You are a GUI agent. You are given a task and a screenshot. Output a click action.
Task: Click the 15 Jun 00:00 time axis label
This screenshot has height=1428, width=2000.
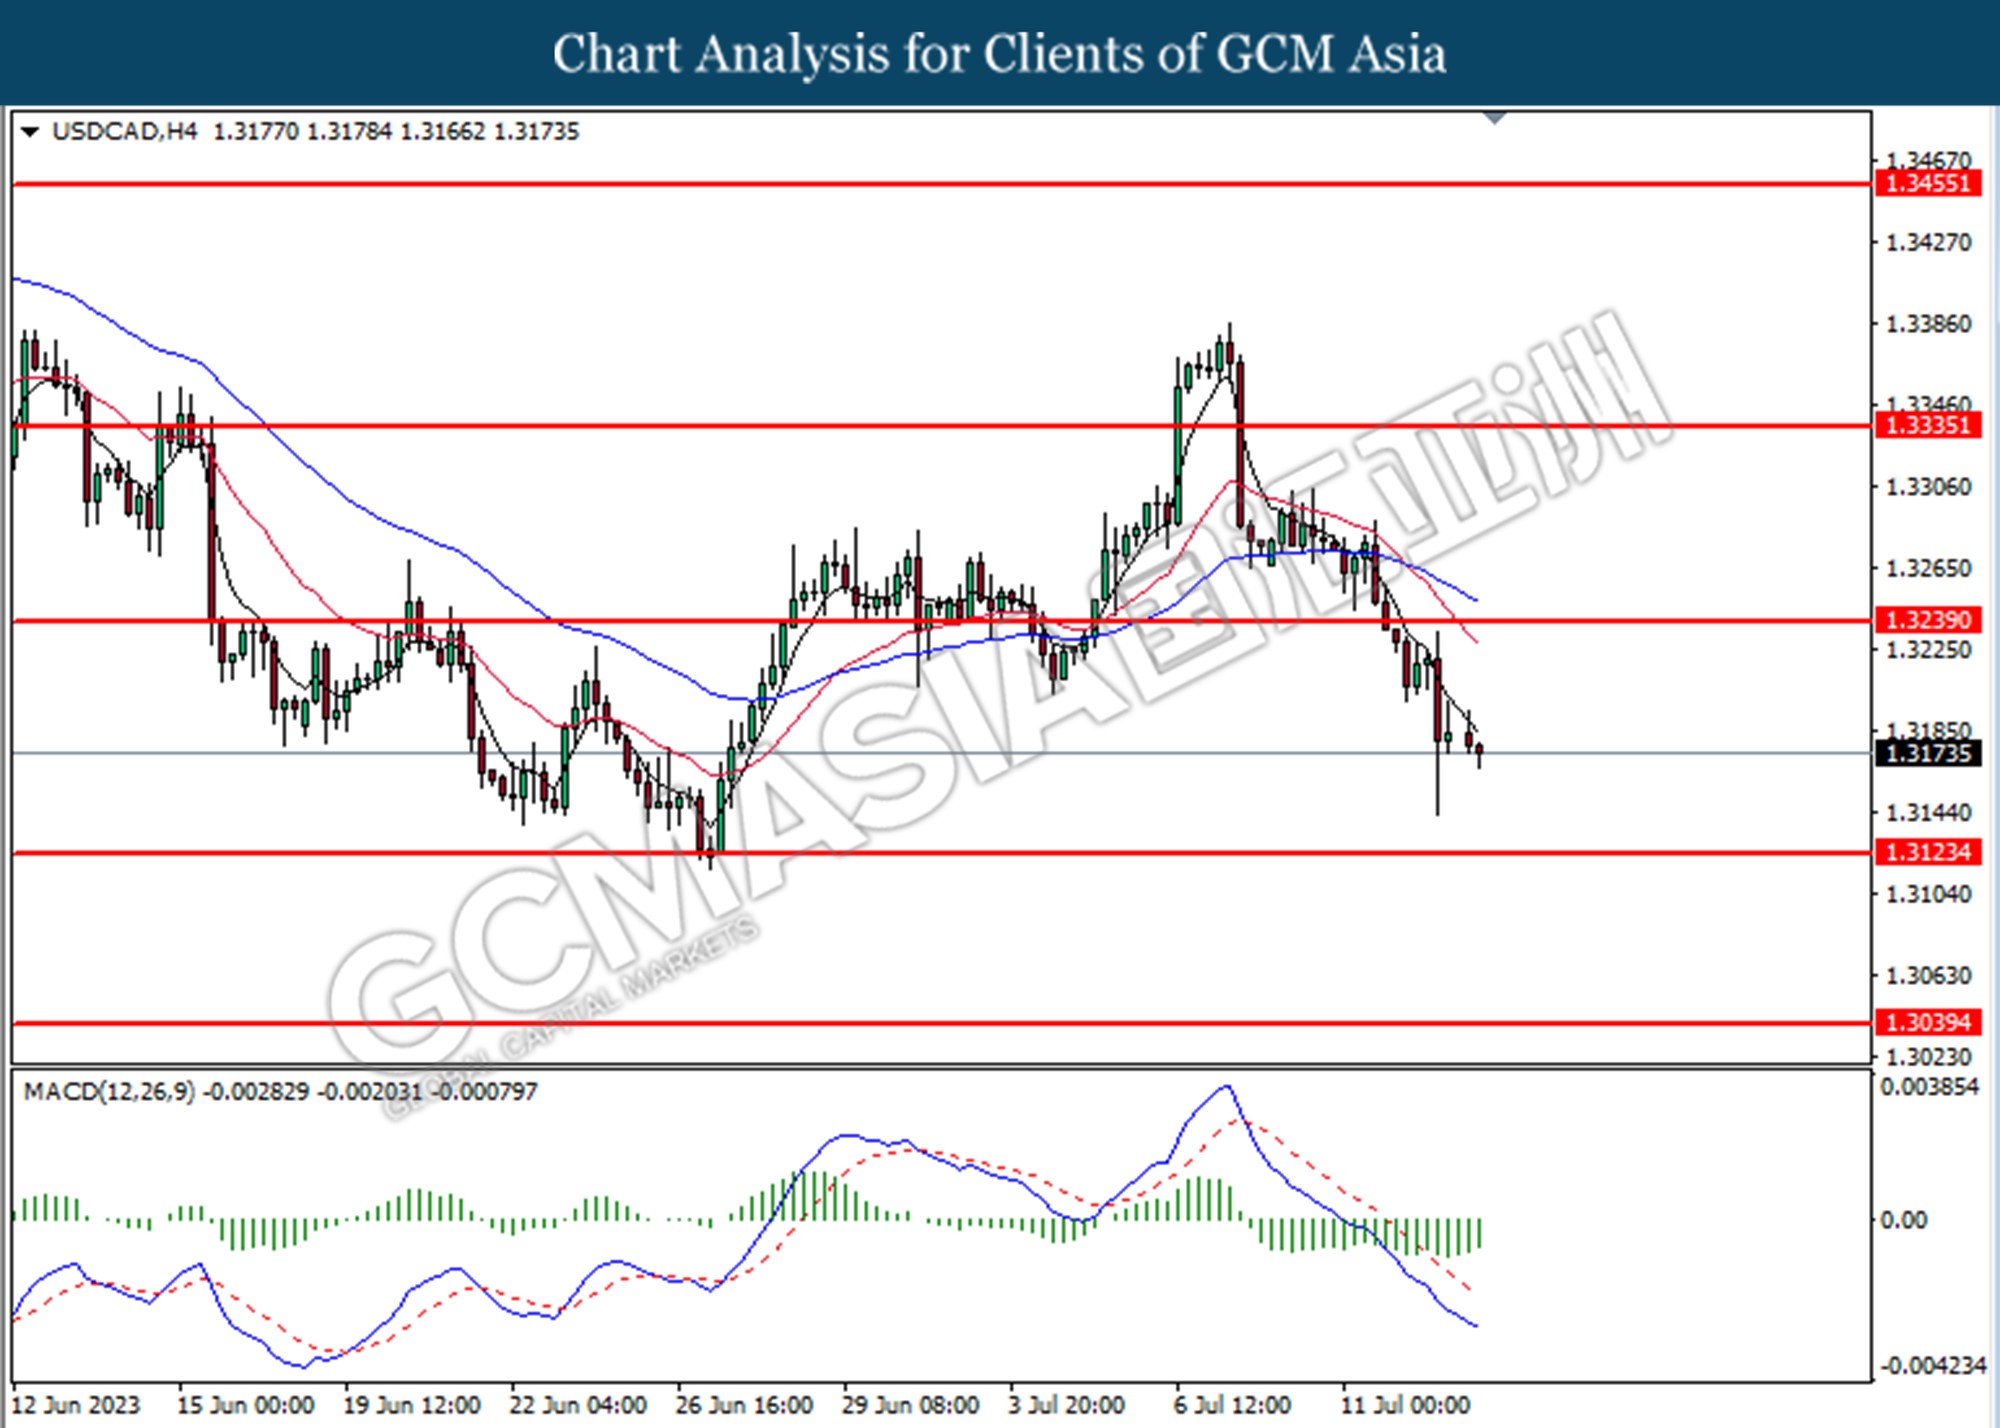tap(246, 1405)
